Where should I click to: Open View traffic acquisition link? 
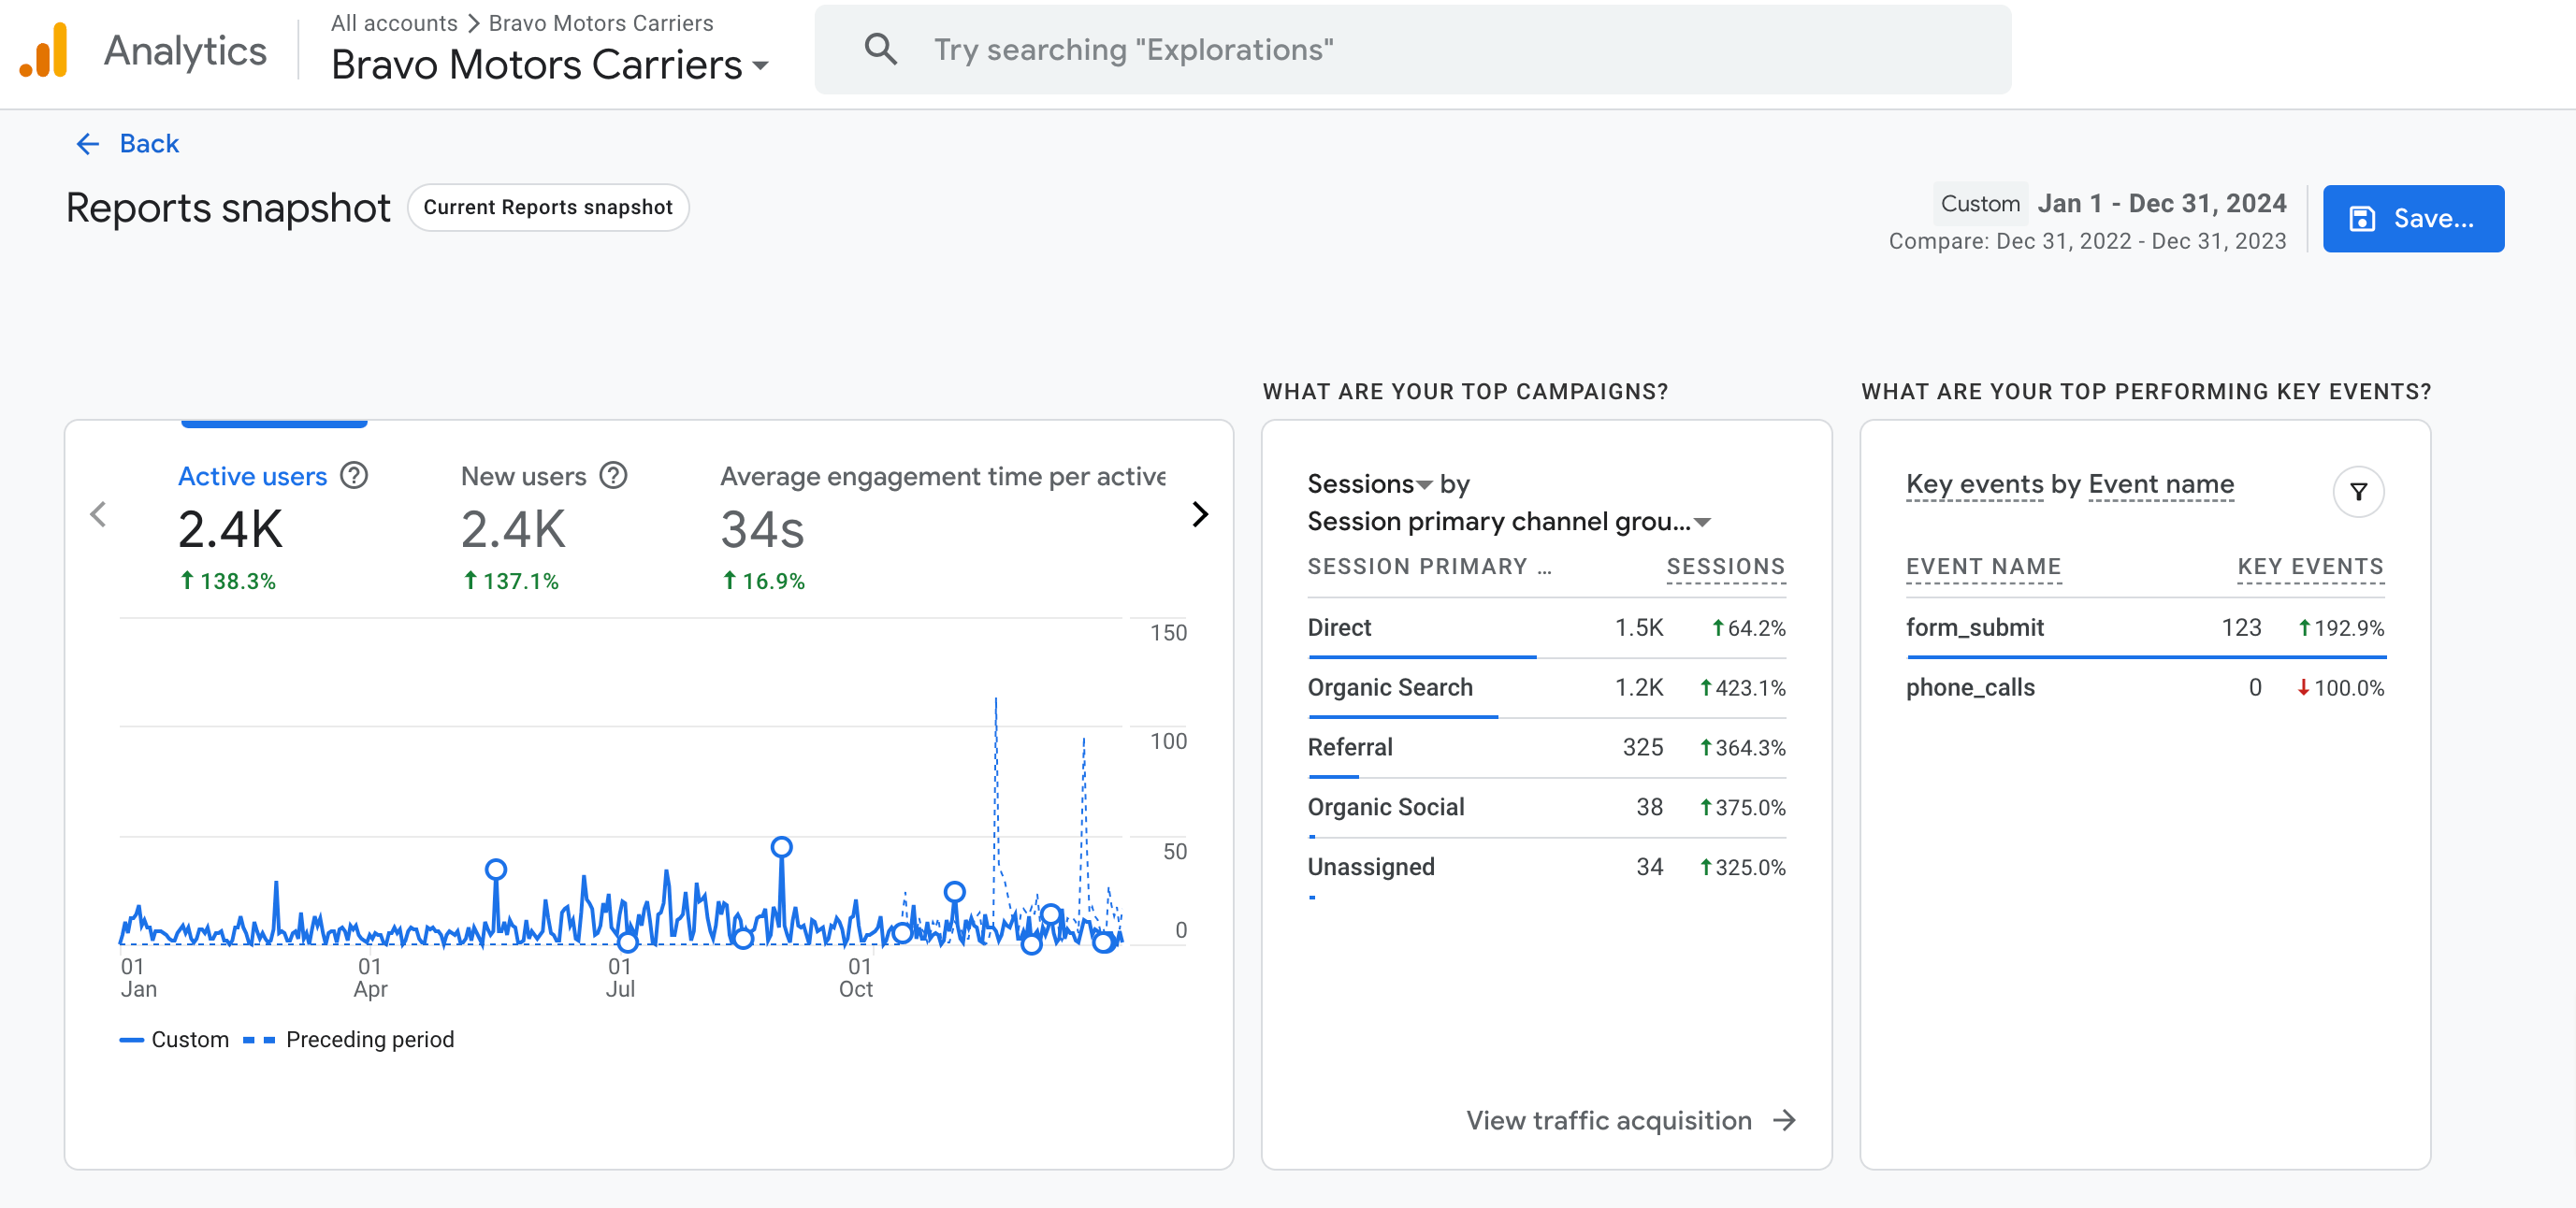click(1608, 1120)
